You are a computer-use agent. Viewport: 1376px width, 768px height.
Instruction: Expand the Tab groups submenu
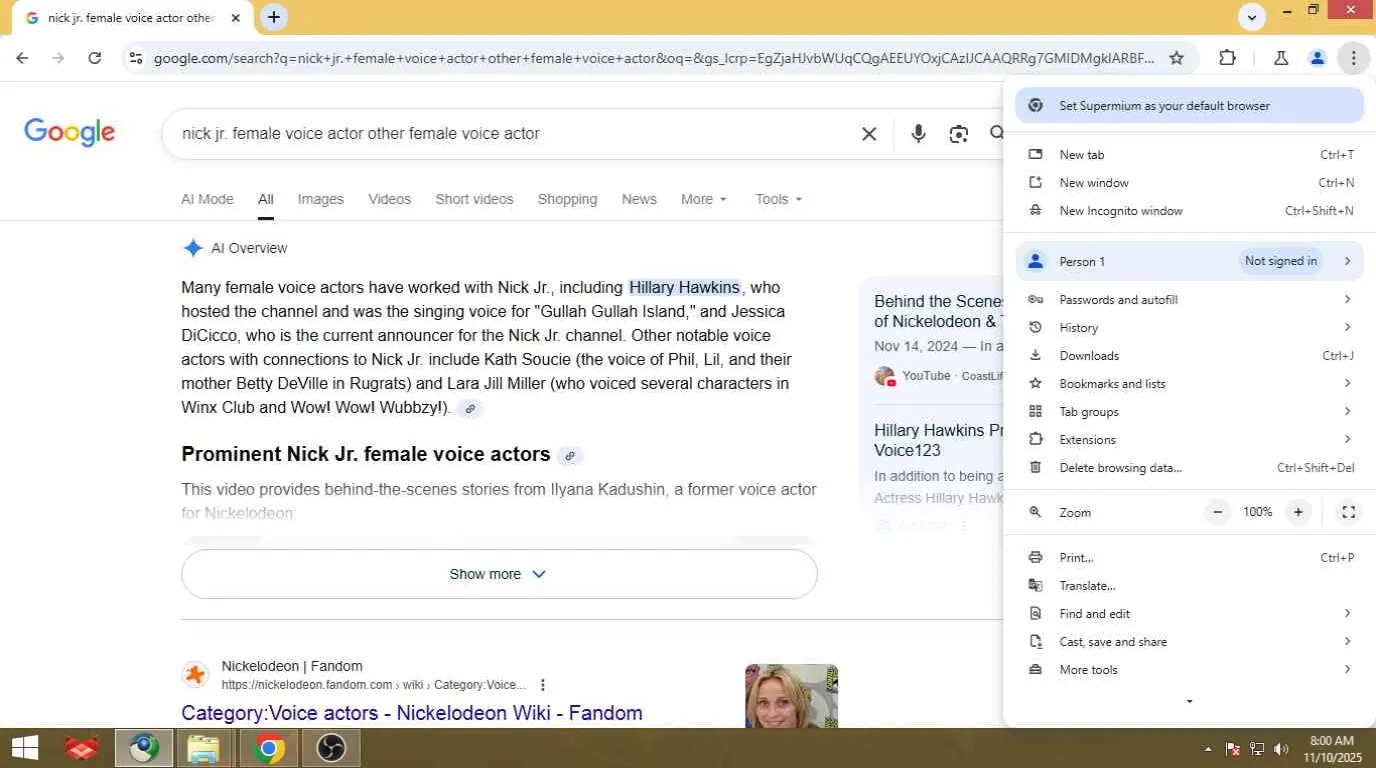point(1189,412)
